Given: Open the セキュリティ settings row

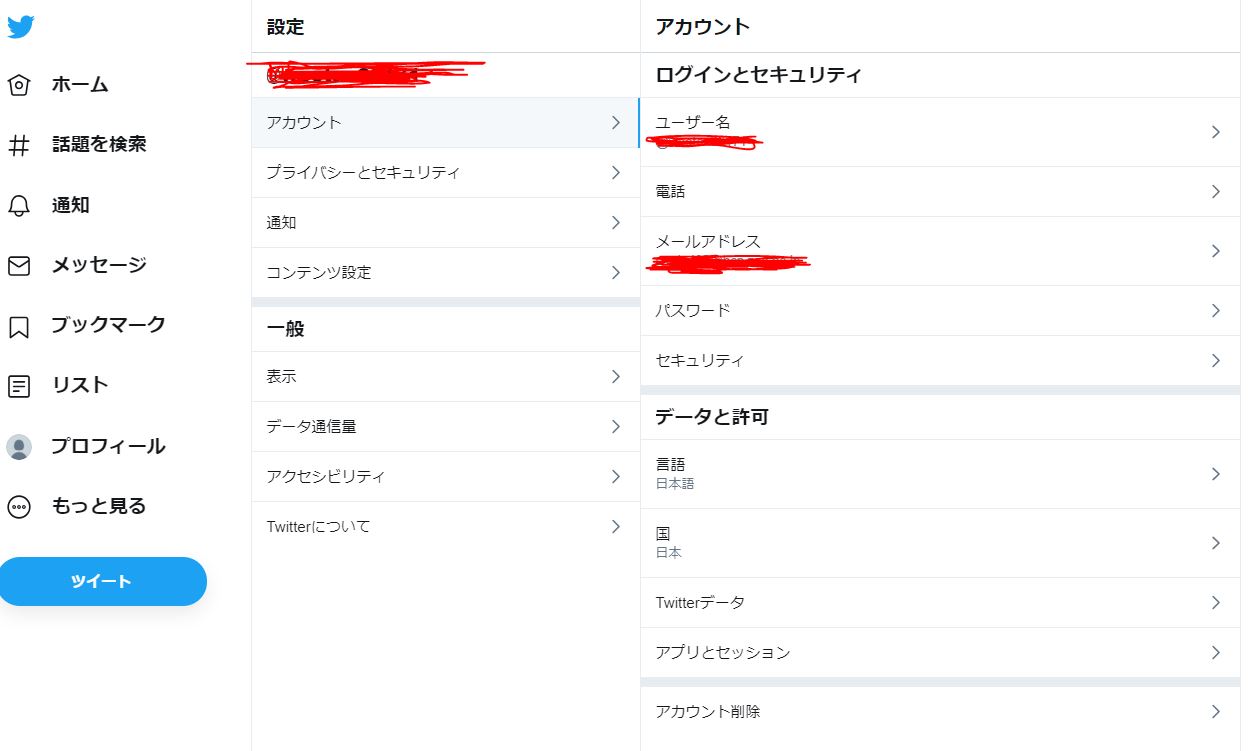Looking at the screenshot, I should 699,361.
